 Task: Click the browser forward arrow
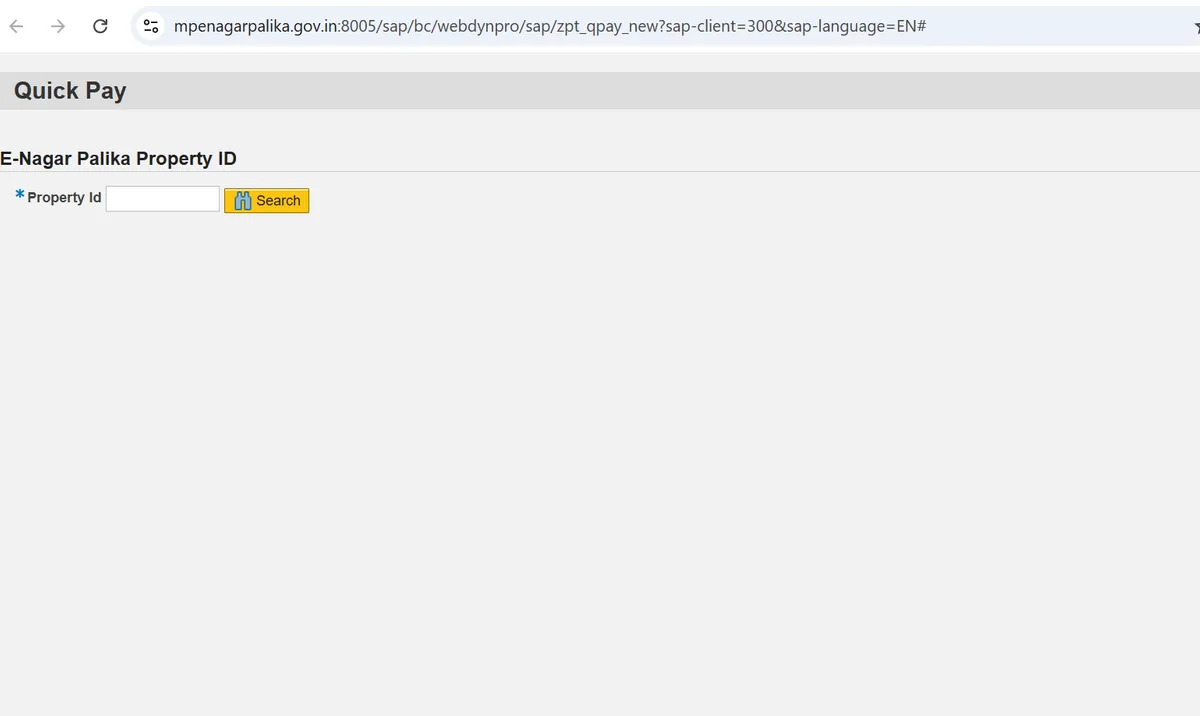[x=58, y=26]
